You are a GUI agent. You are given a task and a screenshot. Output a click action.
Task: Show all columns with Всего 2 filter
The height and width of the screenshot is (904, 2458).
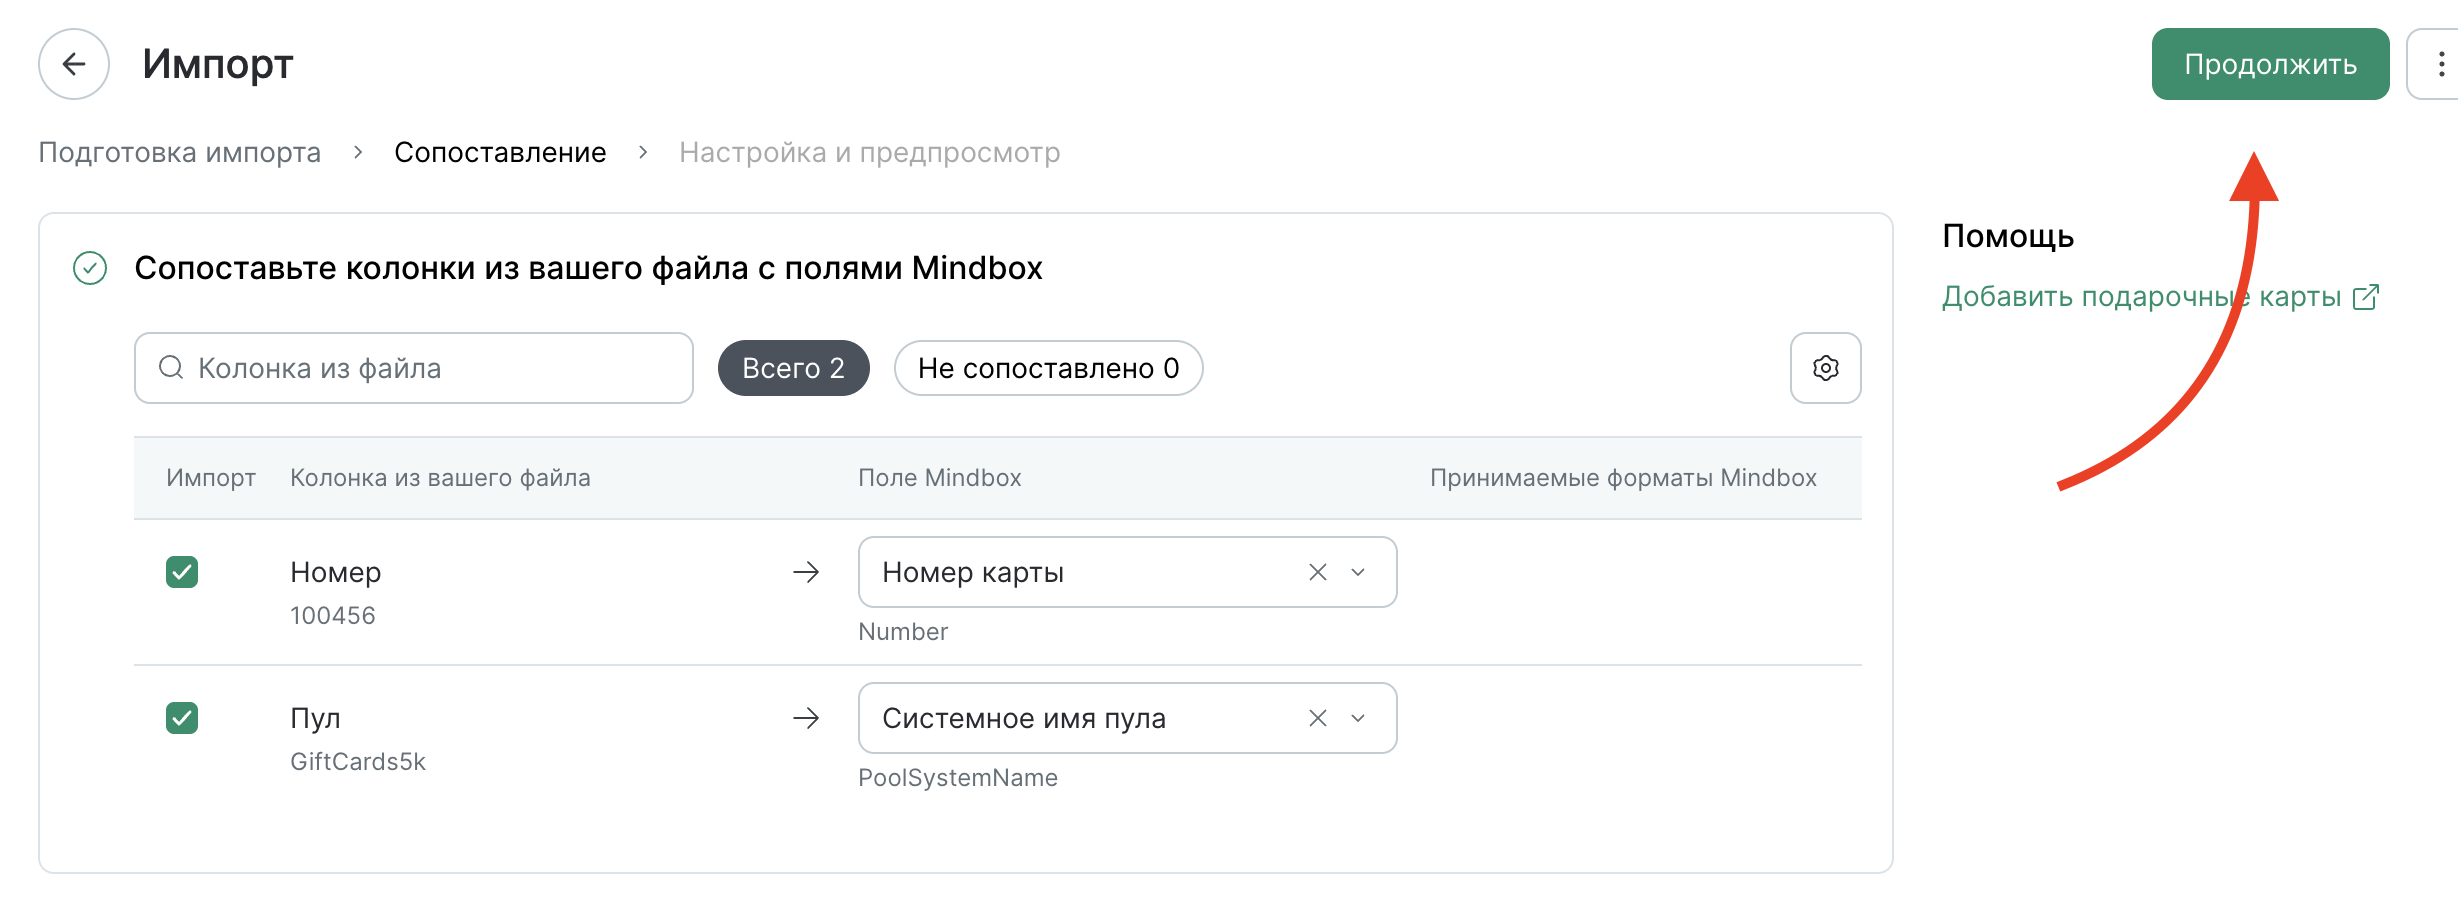(x=794, y=368)
